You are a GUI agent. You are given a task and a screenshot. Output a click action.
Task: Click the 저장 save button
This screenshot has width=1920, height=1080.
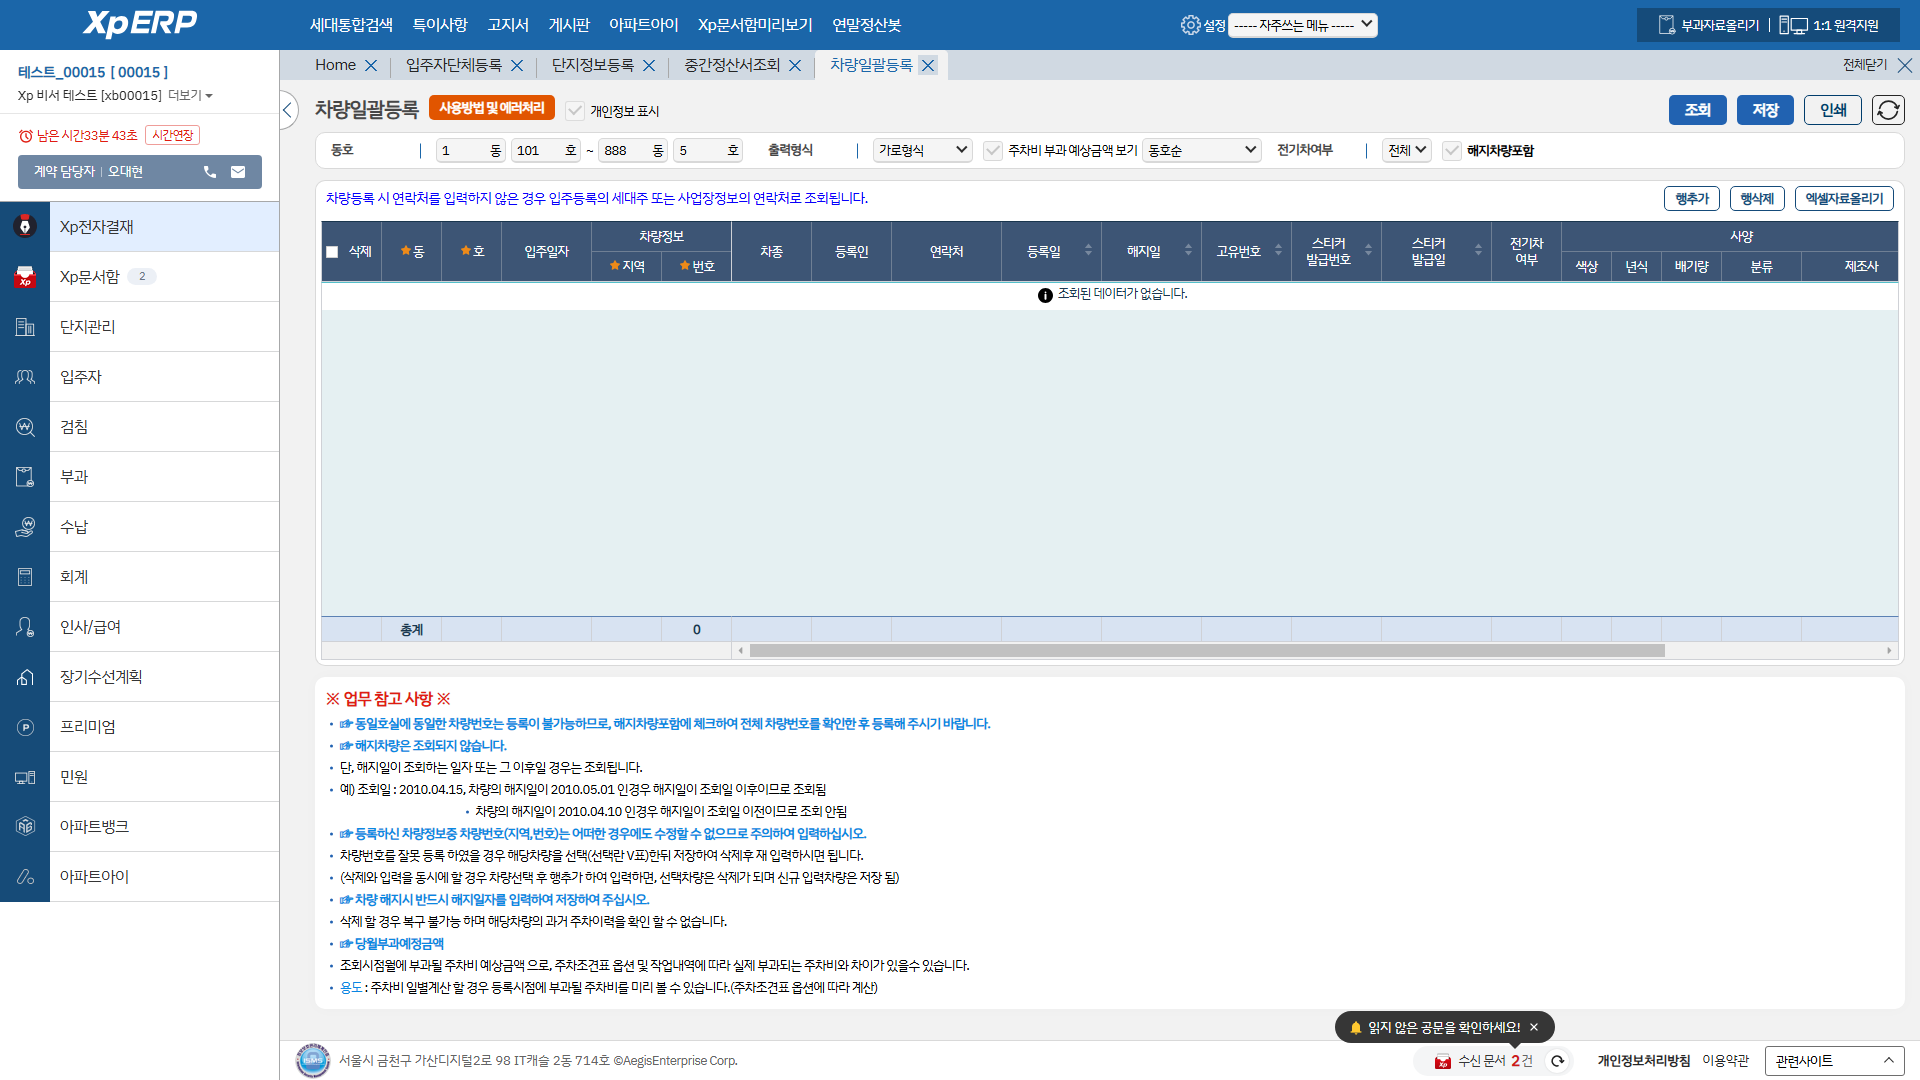click(1765, 110)
